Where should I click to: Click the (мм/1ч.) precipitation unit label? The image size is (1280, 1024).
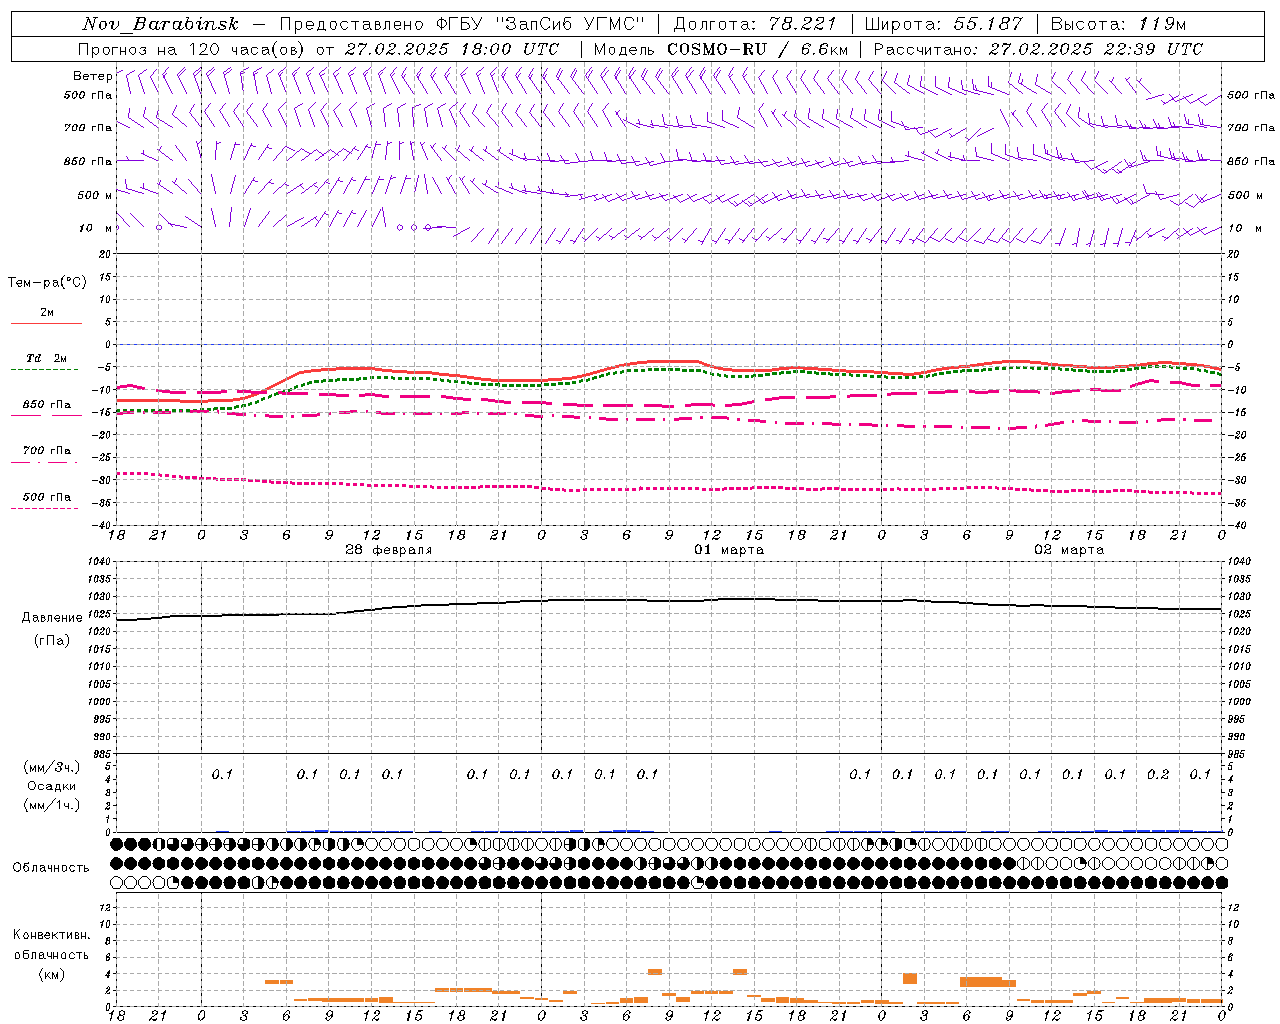point(52,805)
